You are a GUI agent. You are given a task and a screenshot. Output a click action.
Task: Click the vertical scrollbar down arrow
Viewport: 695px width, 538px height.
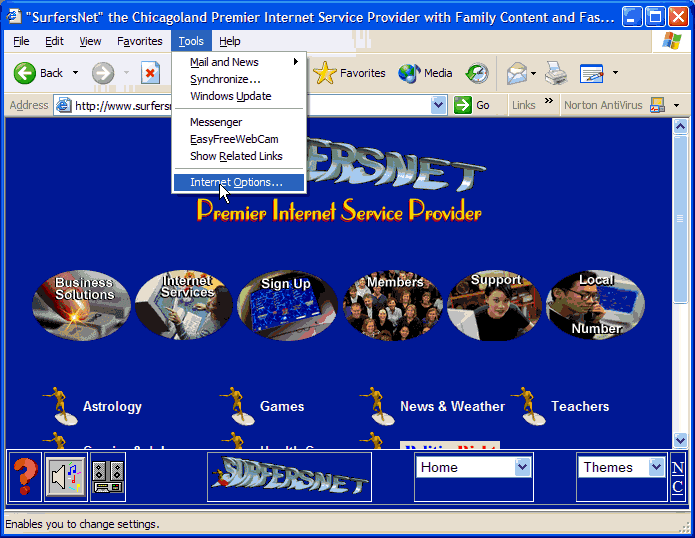680,440
